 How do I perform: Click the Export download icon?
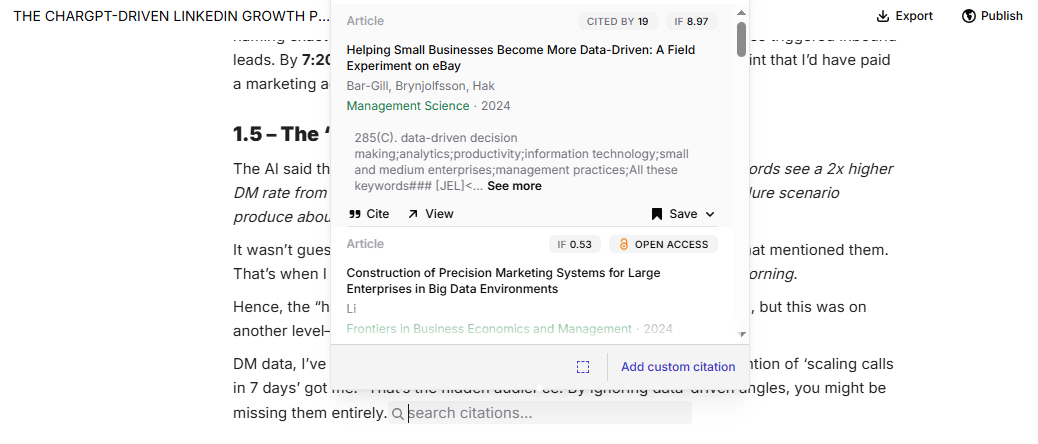click(x=882, y=16)
